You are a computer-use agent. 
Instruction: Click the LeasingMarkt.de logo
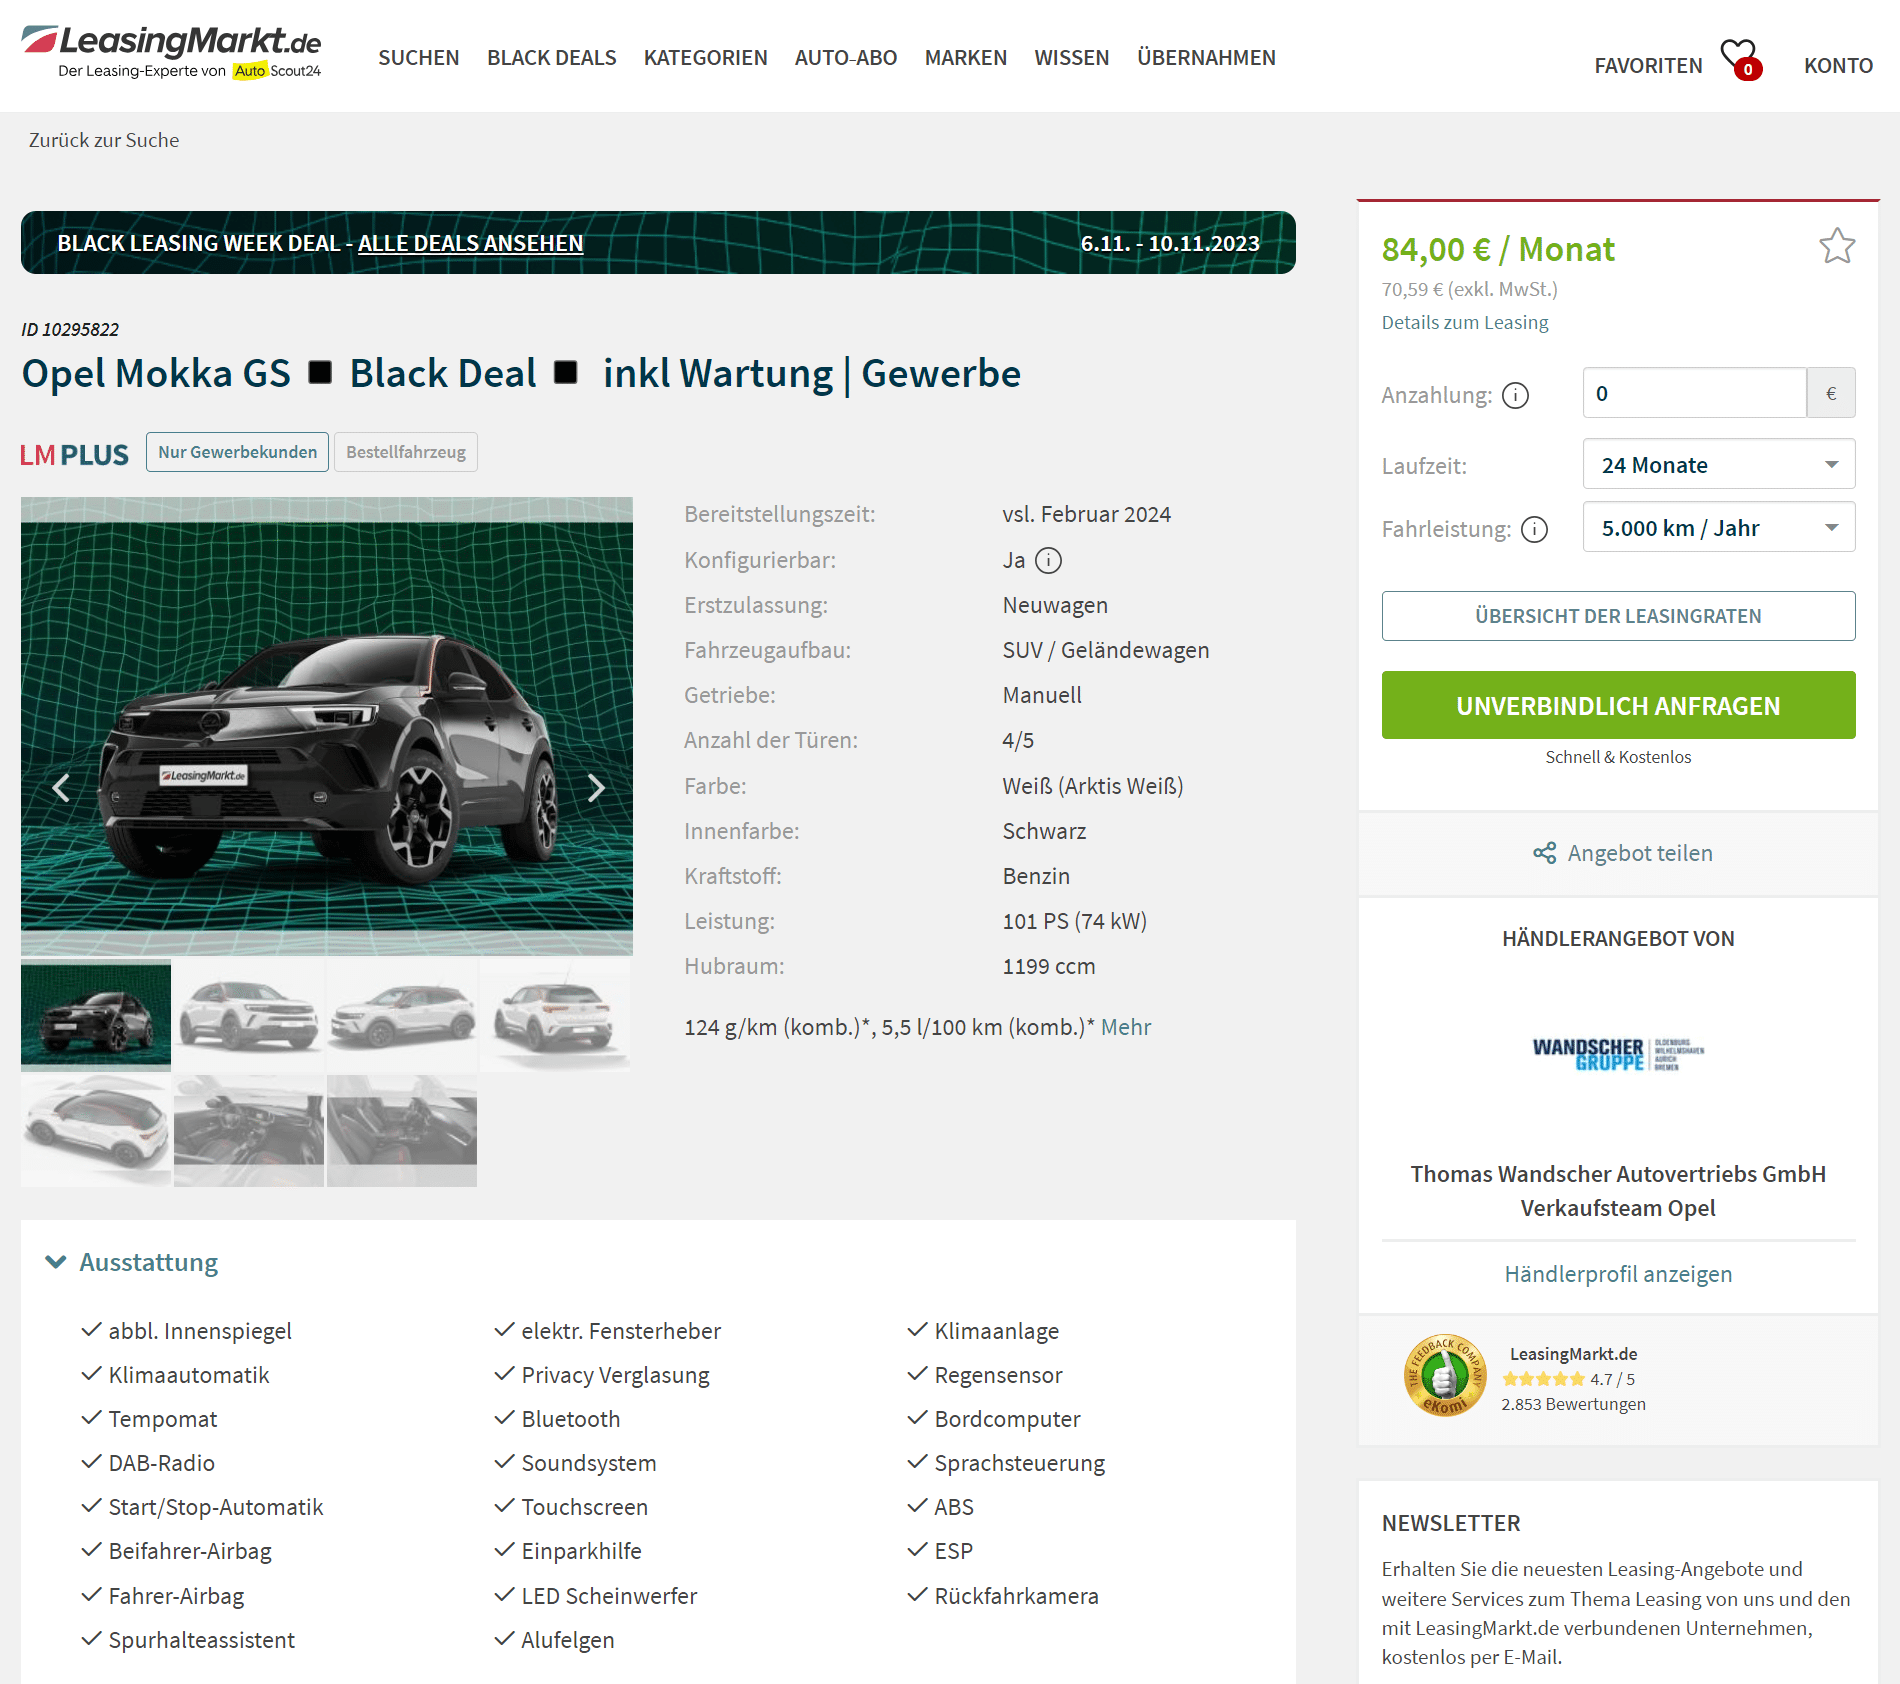pos(171,52)
